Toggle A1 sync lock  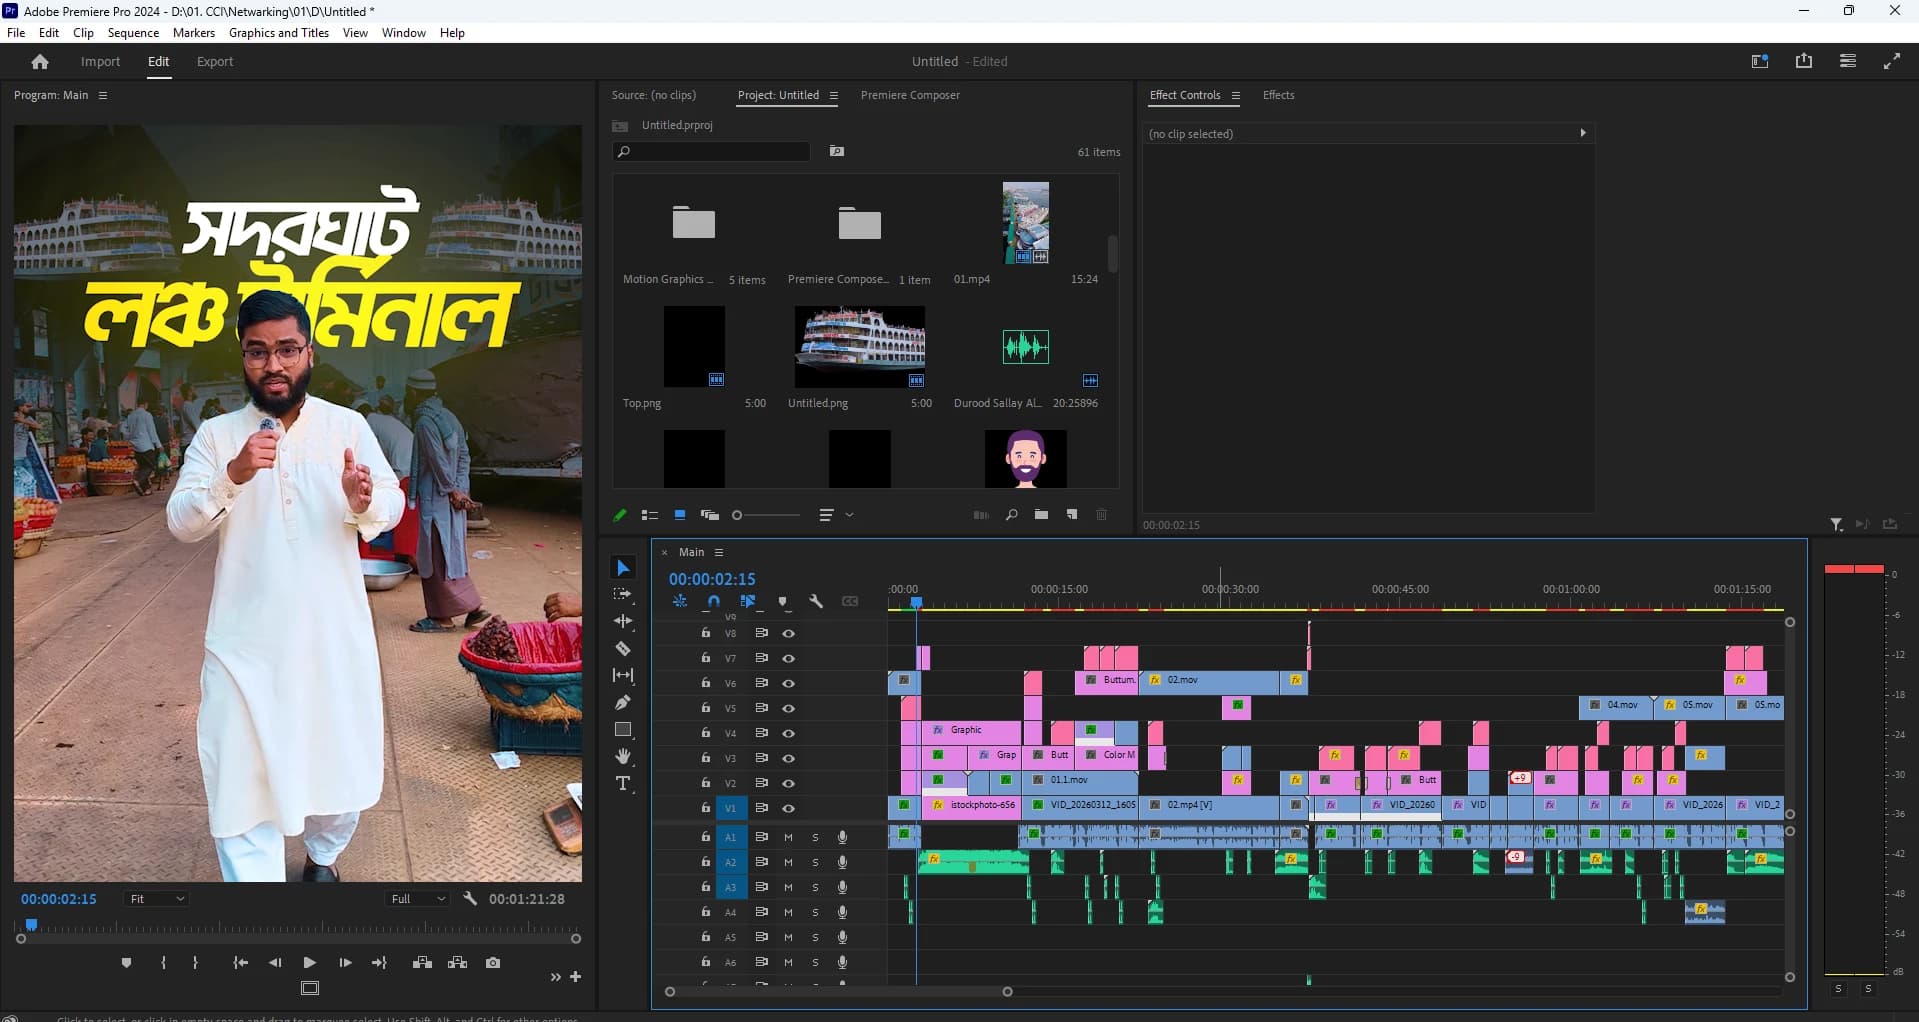pyautogui.click(x=762, y=837)
